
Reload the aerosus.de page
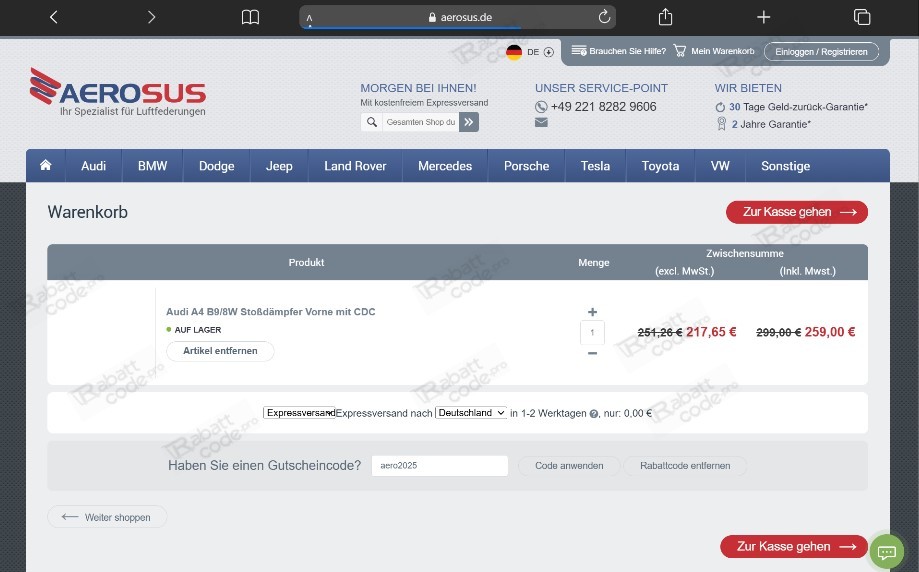click(604, 17)
